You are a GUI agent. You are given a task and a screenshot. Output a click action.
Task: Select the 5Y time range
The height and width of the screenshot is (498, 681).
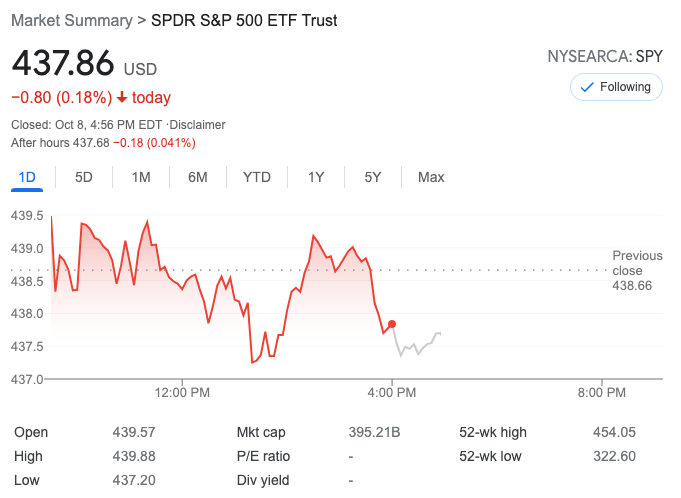(x=373, y=177)
